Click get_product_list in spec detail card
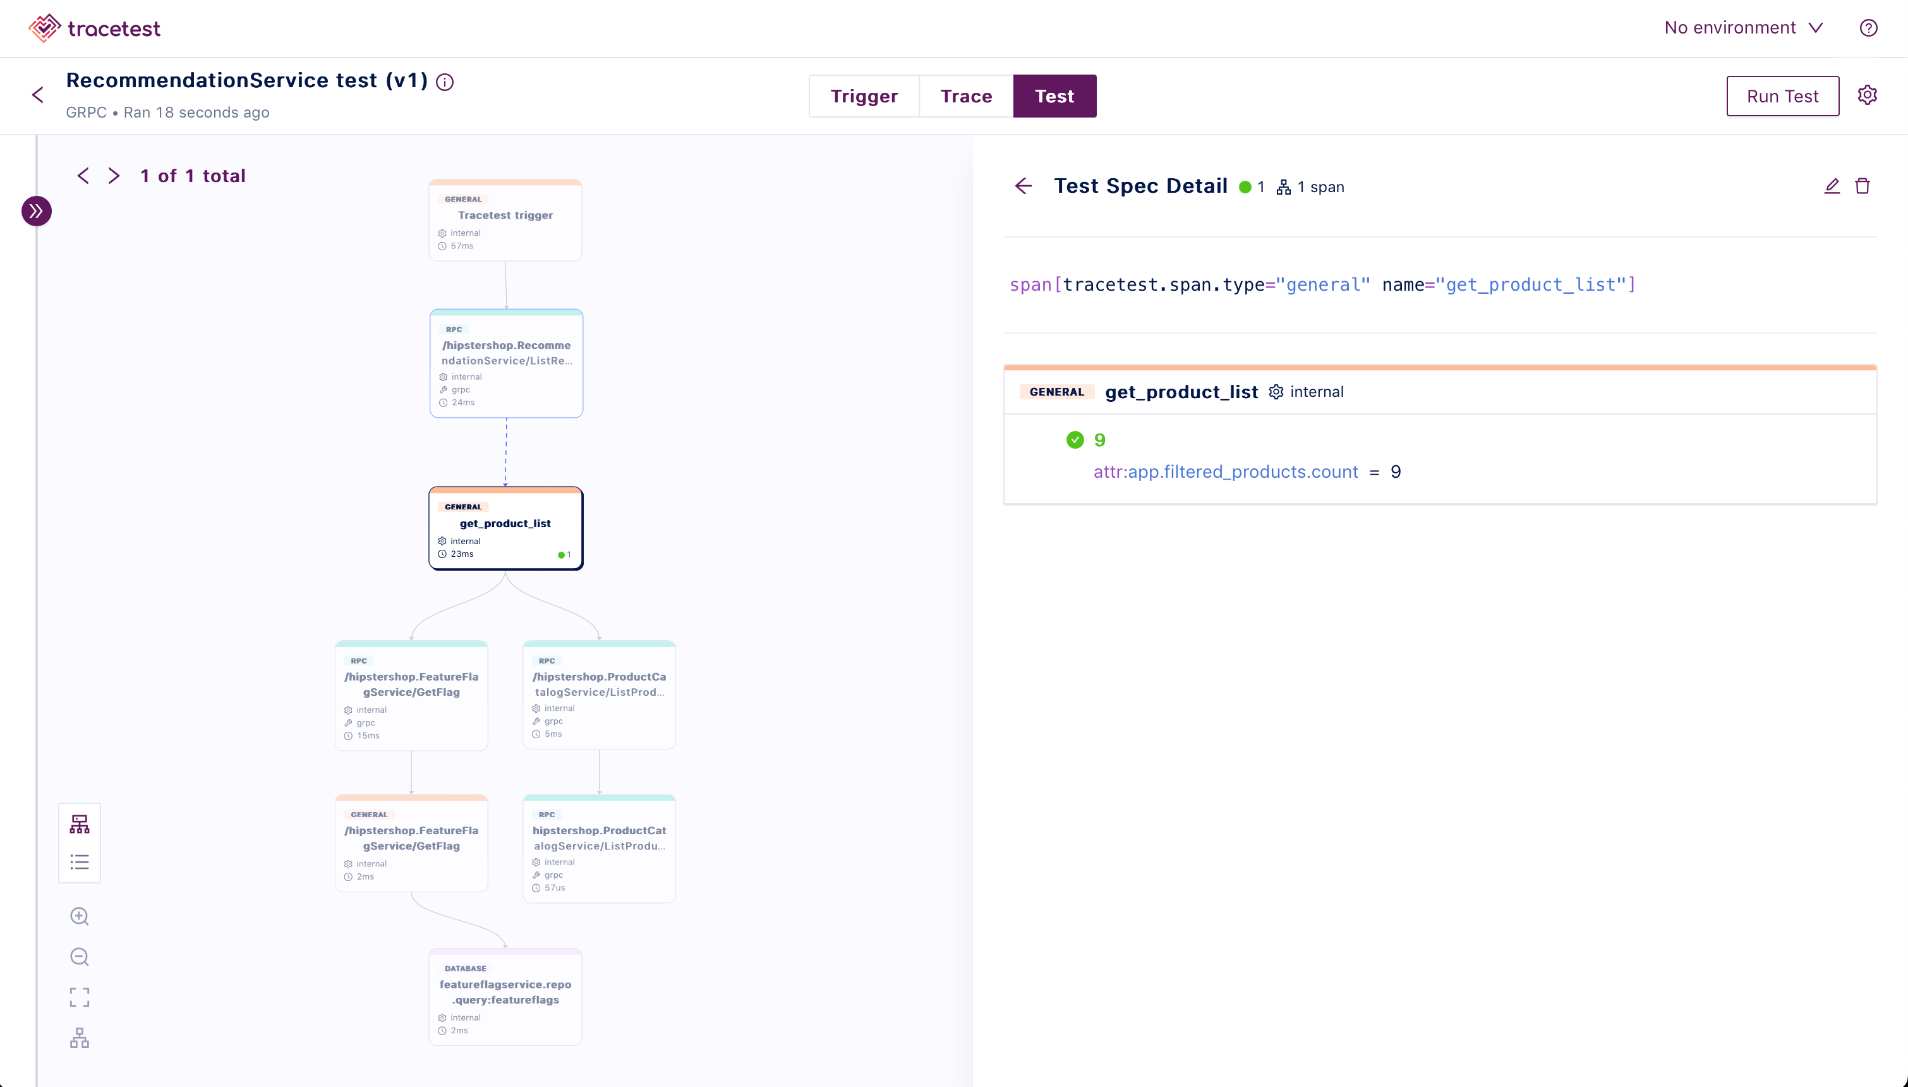The height and width of the screenshot is (1087, 1908). click(x=1181, y=392)
